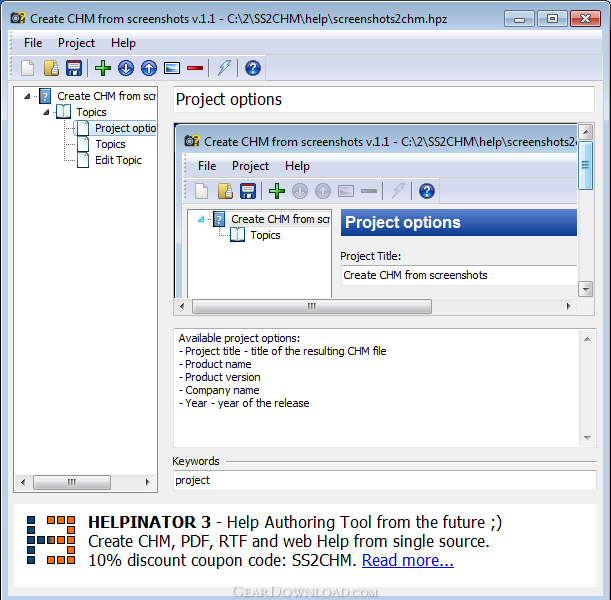Delete topic with the red minus icon

(x=195, y=68)
